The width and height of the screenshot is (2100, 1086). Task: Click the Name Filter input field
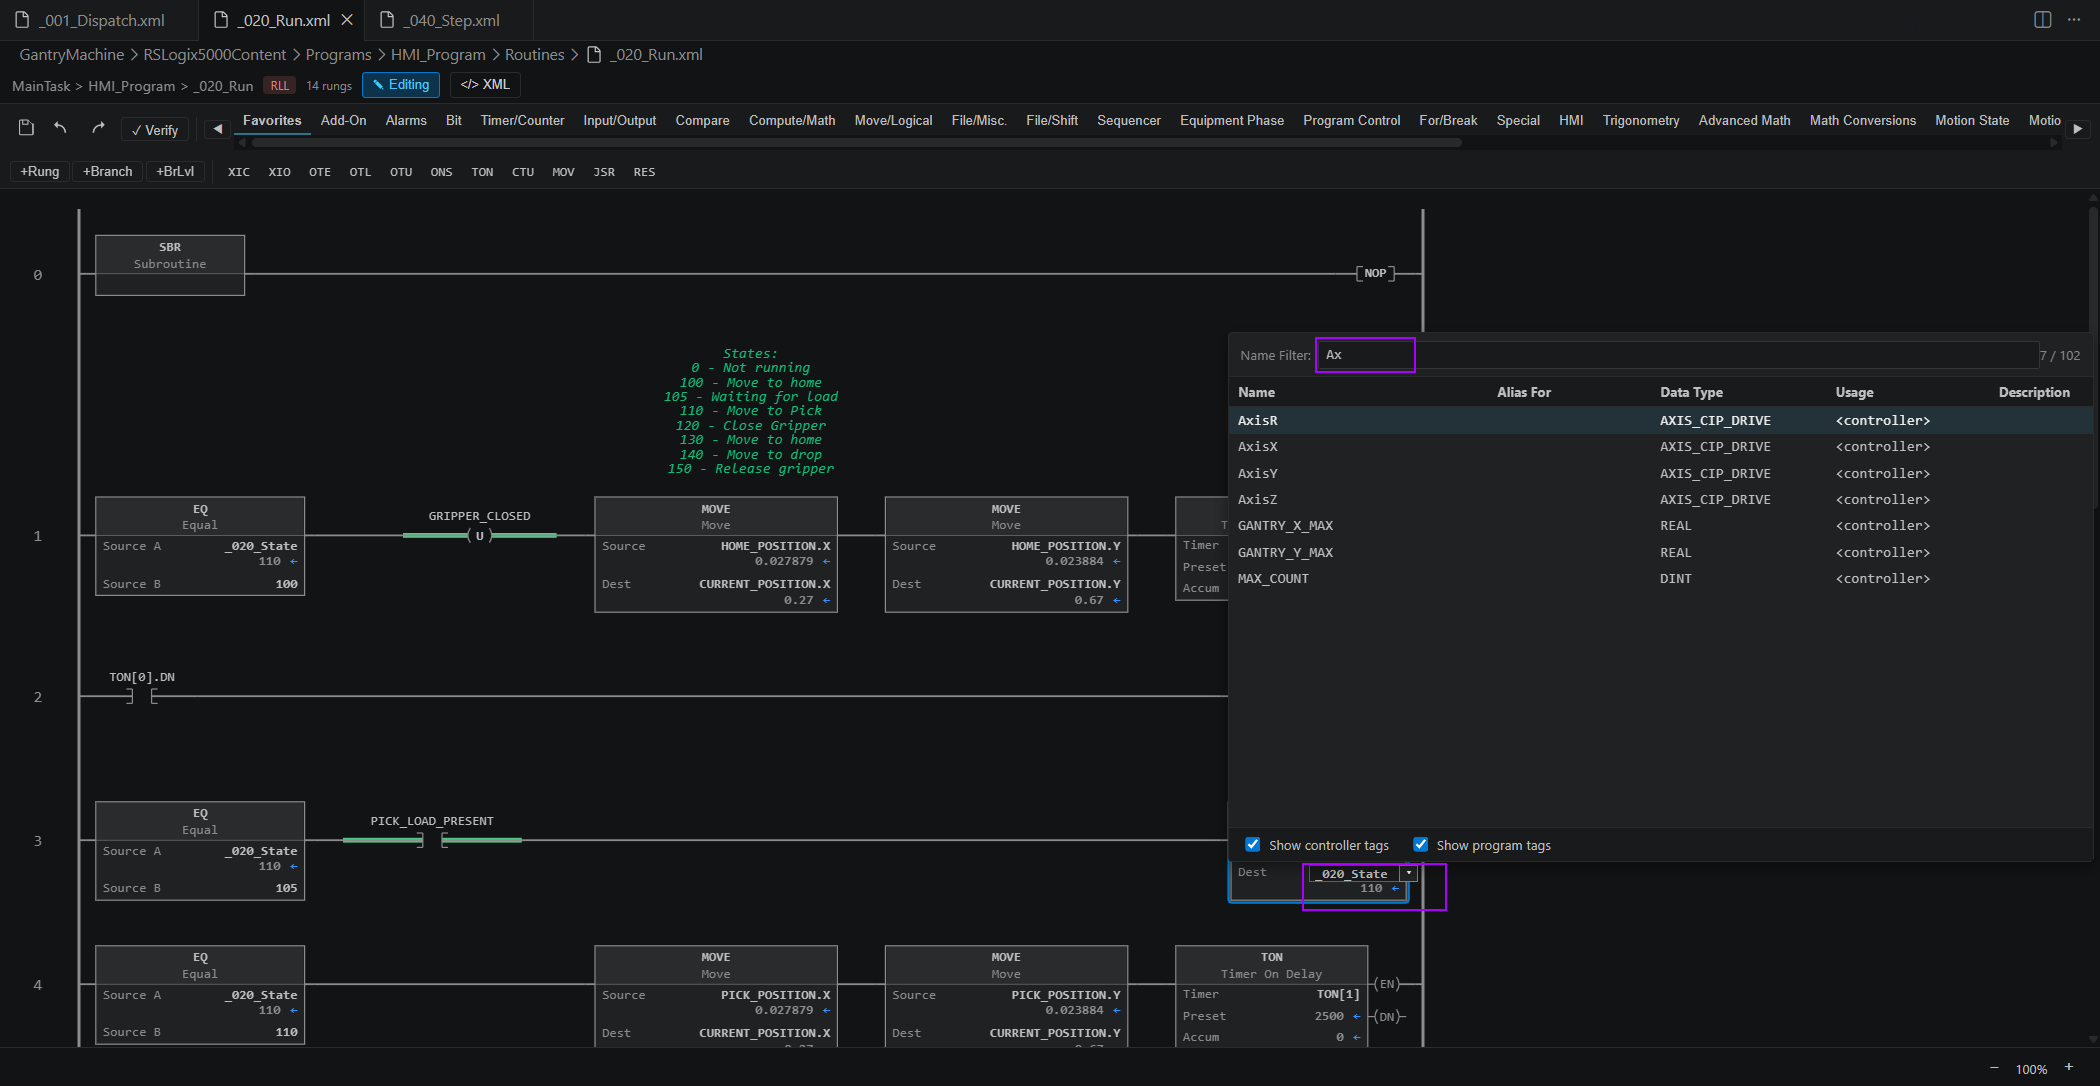1676,355
